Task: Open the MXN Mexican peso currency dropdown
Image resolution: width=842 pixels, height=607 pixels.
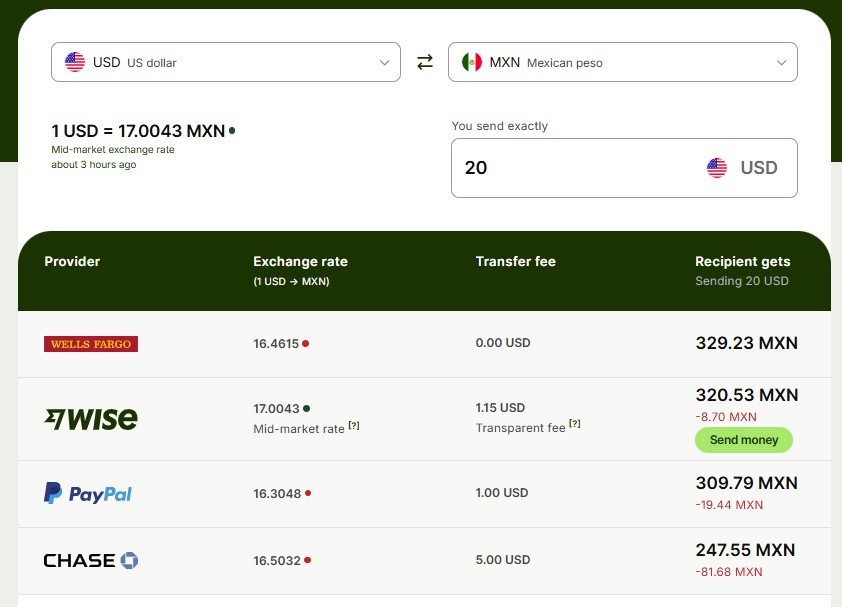Action: [x=622, y=62]
